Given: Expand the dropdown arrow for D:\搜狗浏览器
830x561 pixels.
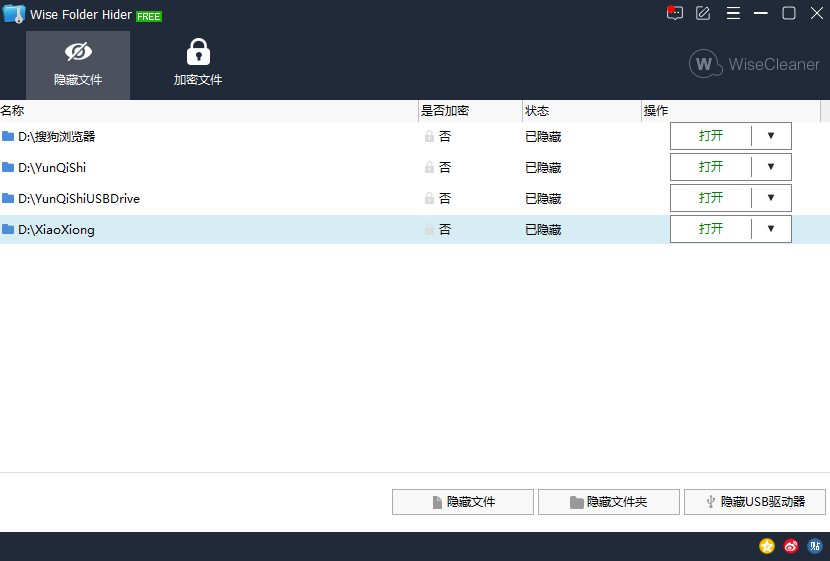Looking at the screenshot, I should pyautogui.click(x=771, y=136).
